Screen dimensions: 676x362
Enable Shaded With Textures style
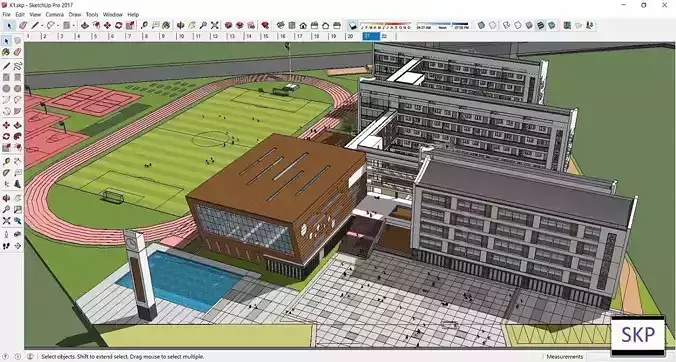(x=540, y=25)
